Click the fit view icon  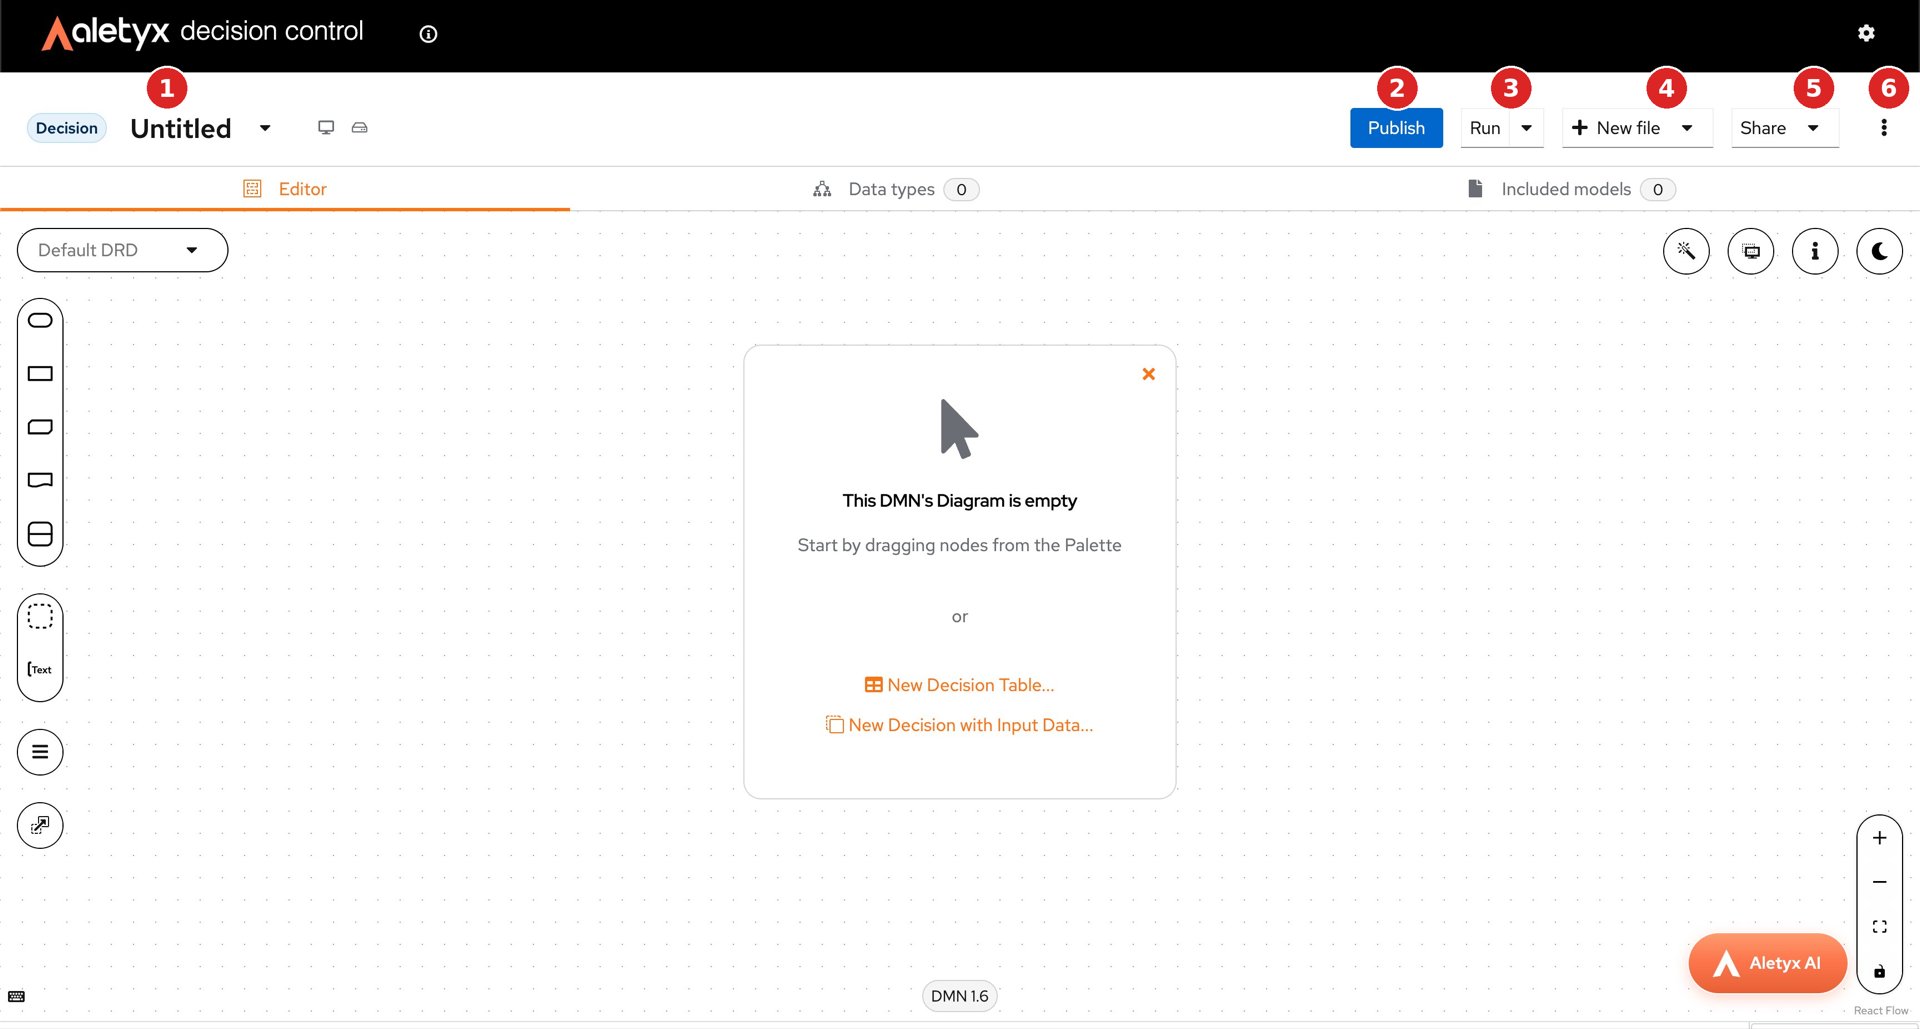[x=1880, y=927]
